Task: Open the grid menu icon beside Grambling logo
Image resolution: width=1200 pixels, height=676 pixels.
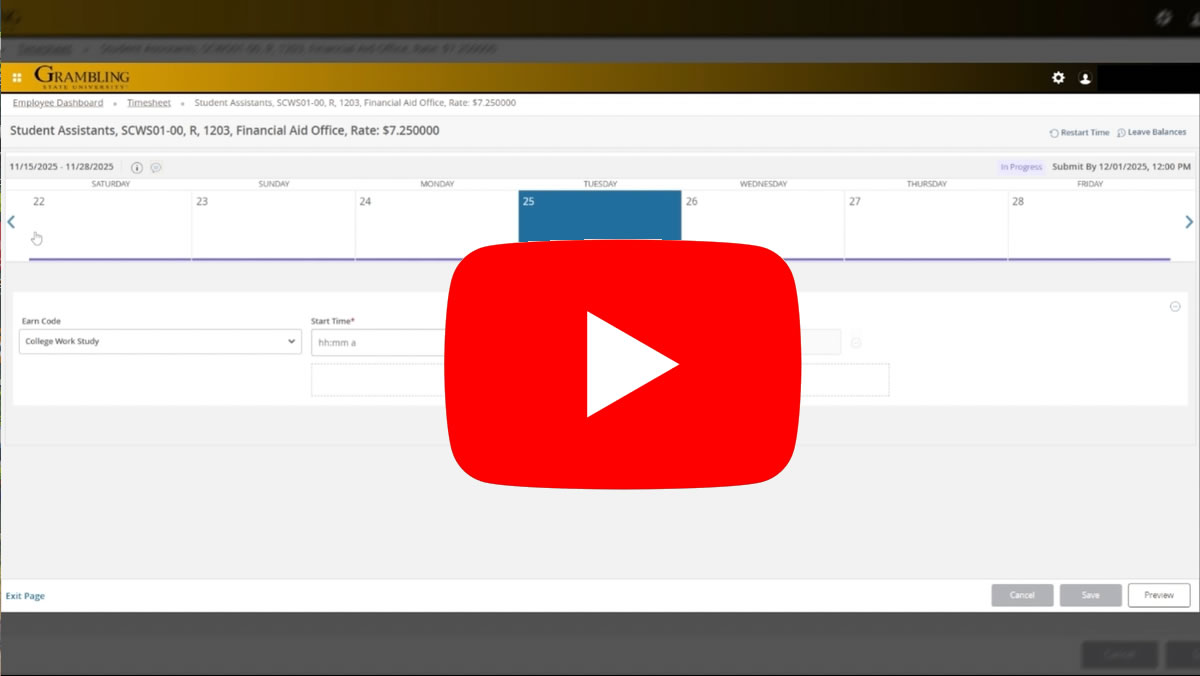Action: tap(17, 78)
